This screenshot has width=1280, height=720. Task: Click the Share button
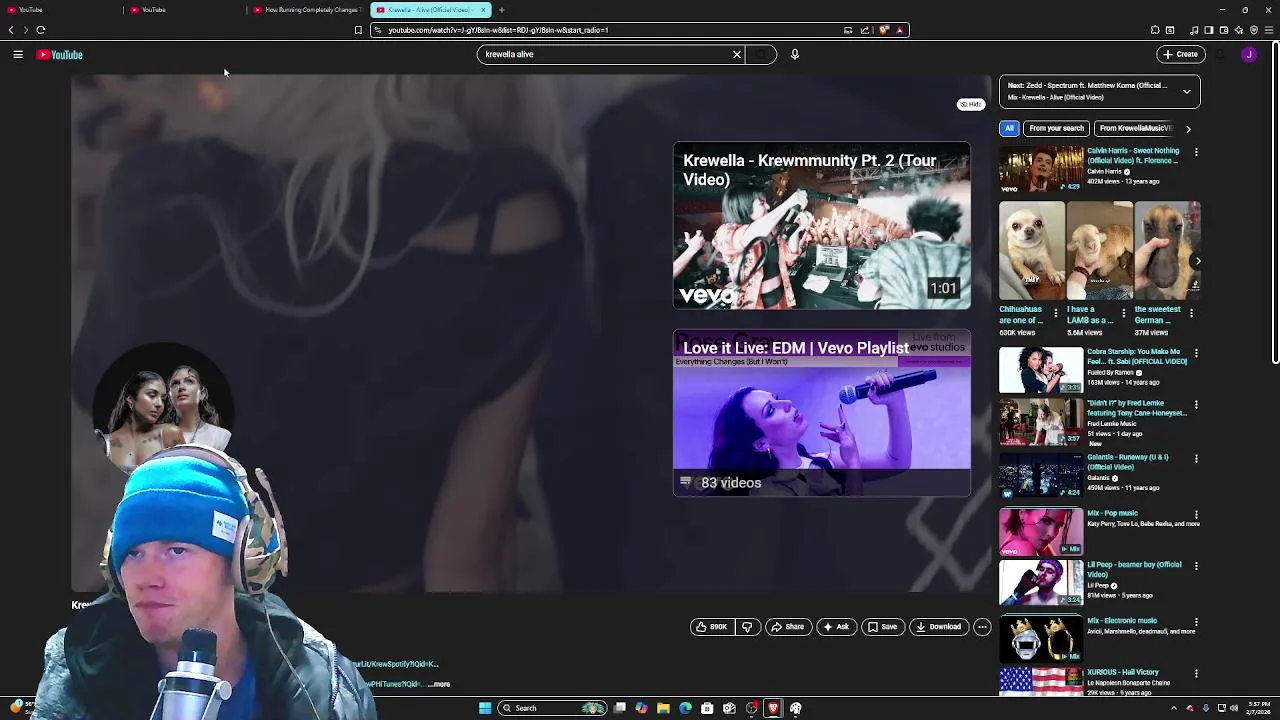click(788, 627)
